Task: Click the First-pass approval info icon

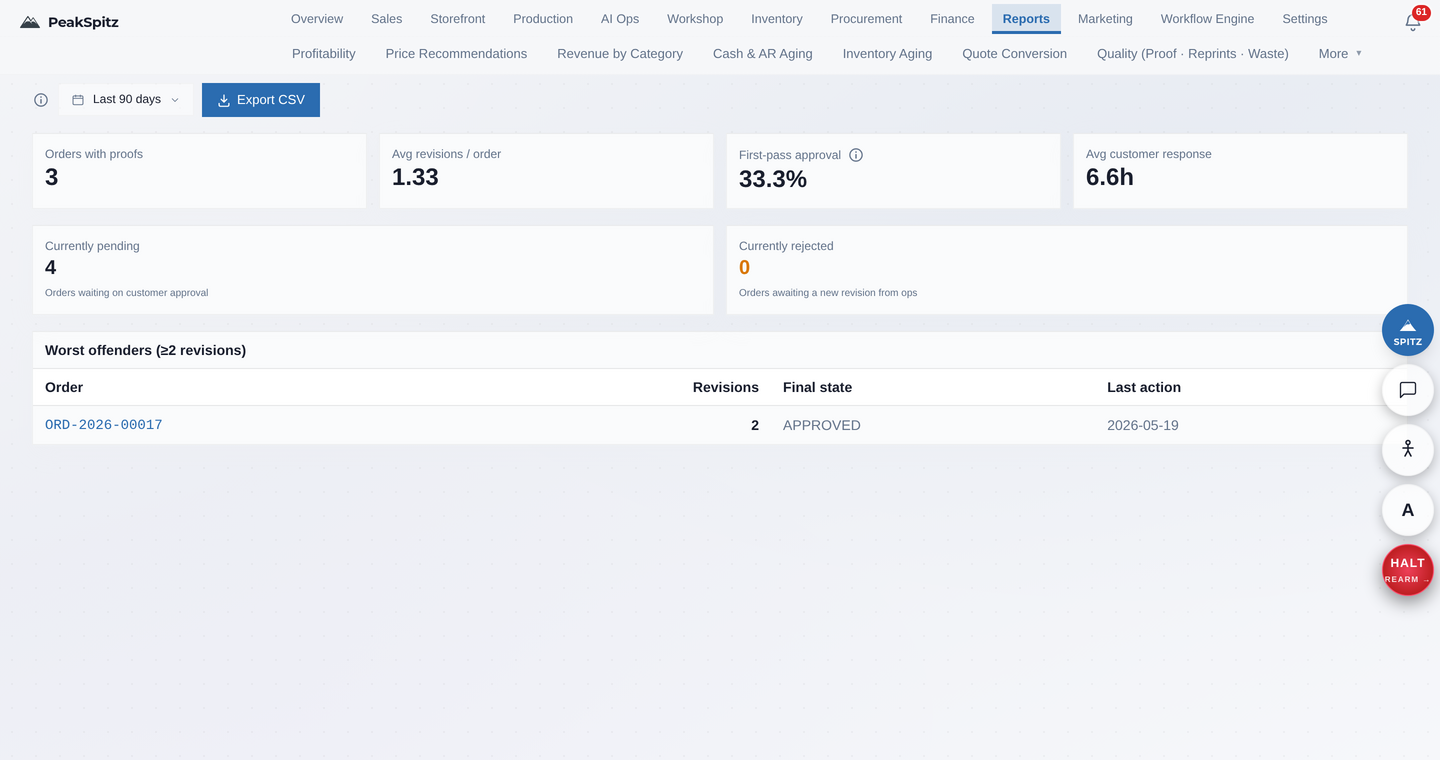Action: tap(856, 155)
